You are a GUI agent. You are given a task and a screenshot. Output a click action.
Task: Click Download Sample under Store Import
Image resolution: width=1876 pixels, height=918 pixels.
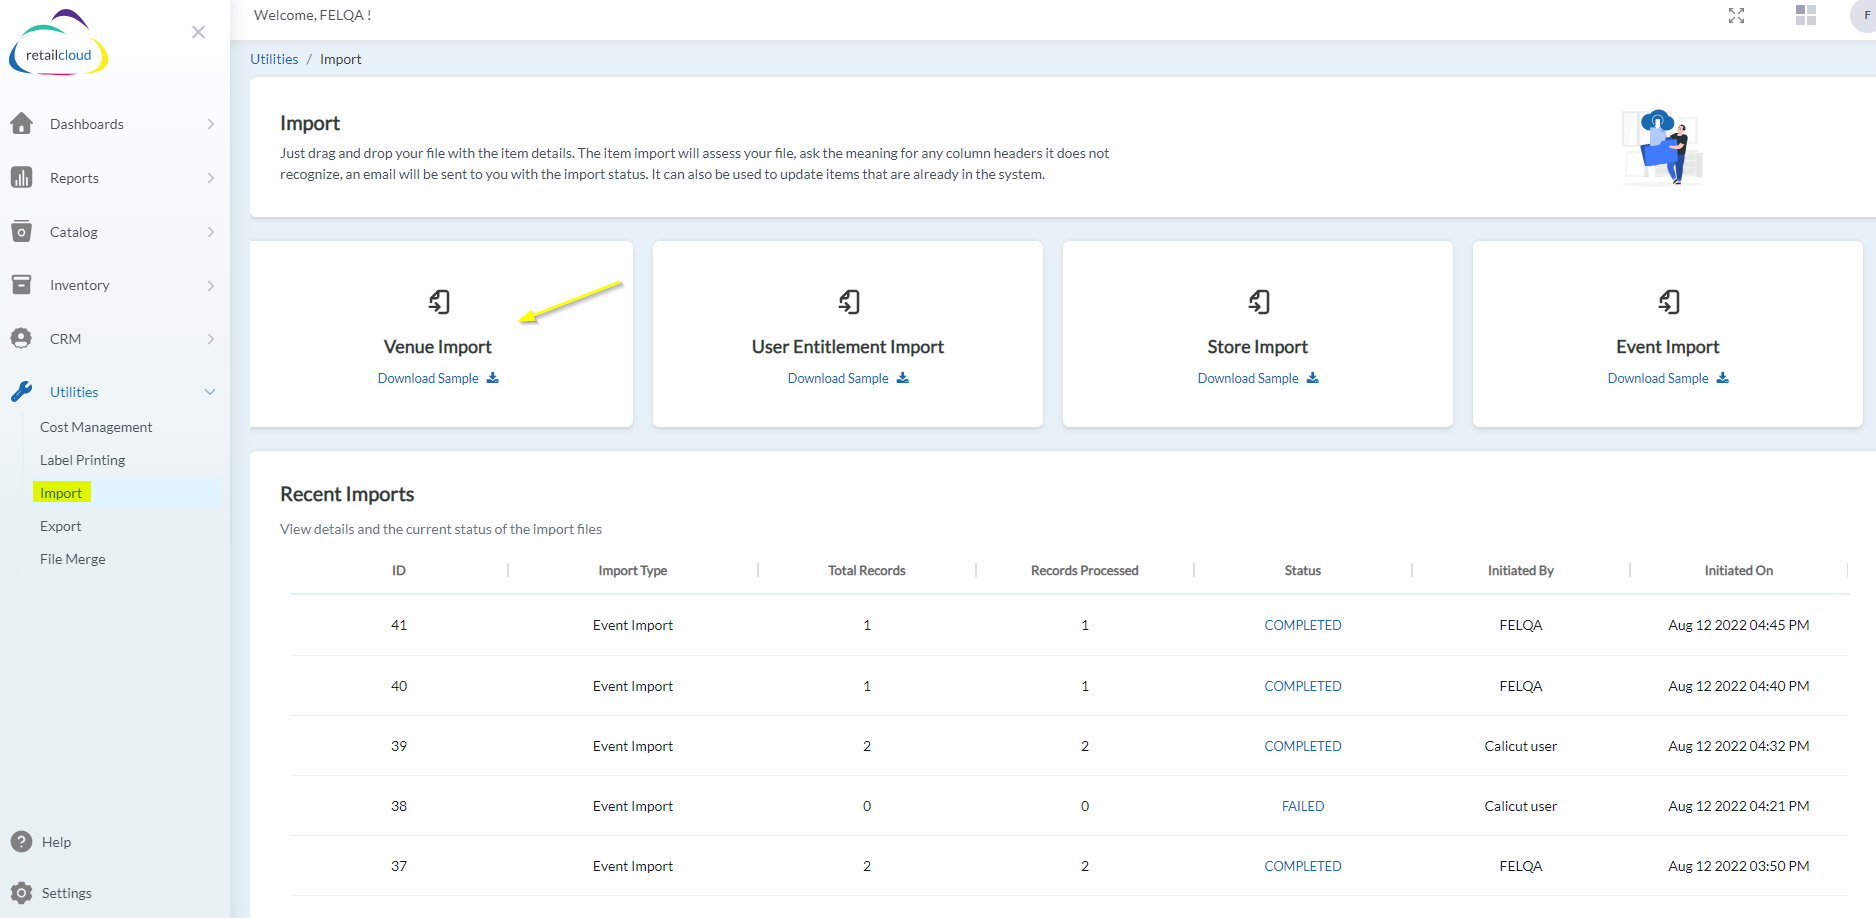[1248, 378]
